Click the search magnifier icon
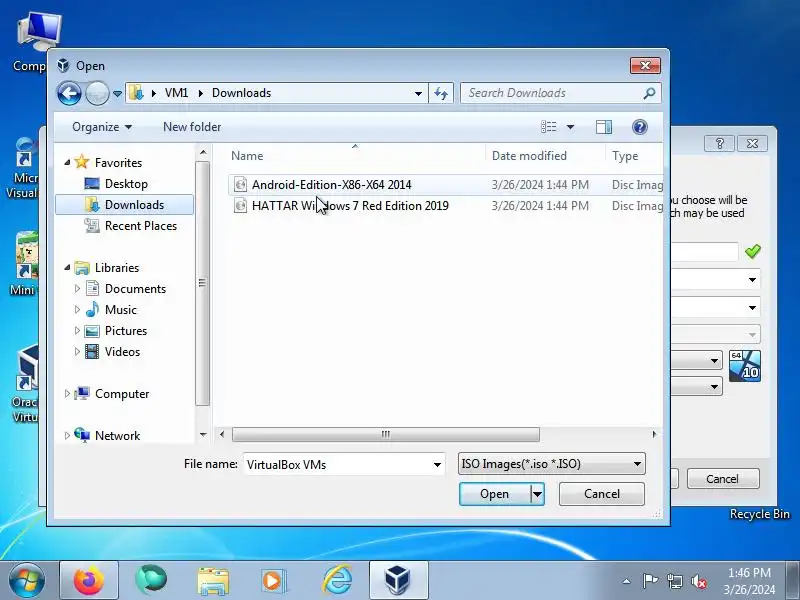800x600 pixels. click(649, 93)
